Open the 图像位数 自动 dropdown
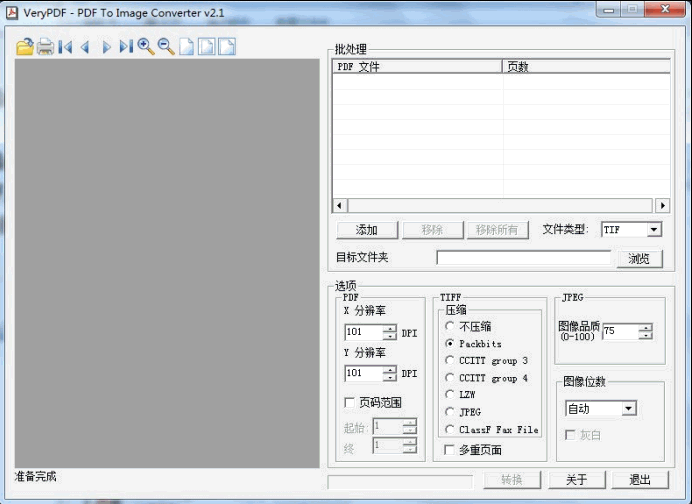The height and width of the screenshot is (504, 692). click(x=629, y=409)
